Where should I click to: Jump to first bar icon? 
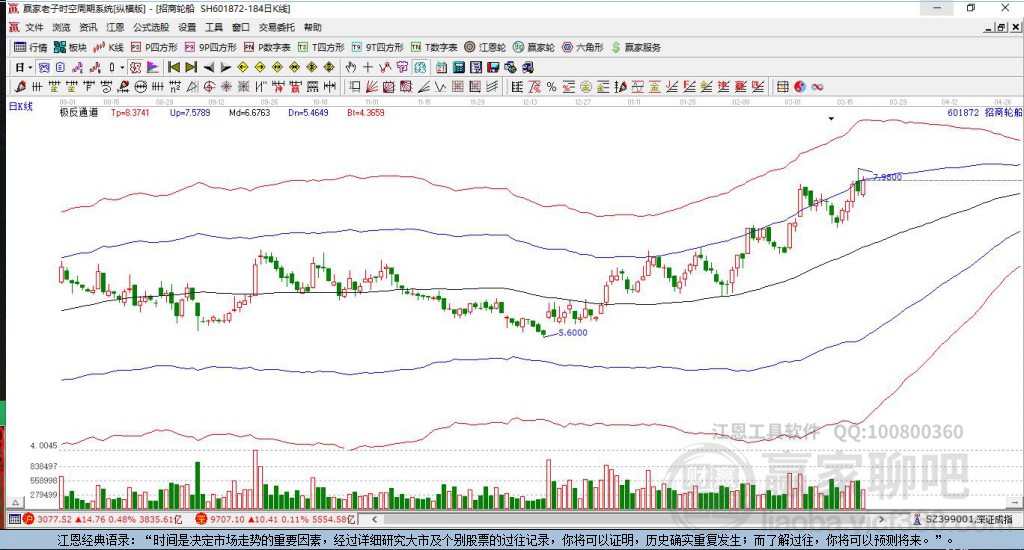click(174, 67)
